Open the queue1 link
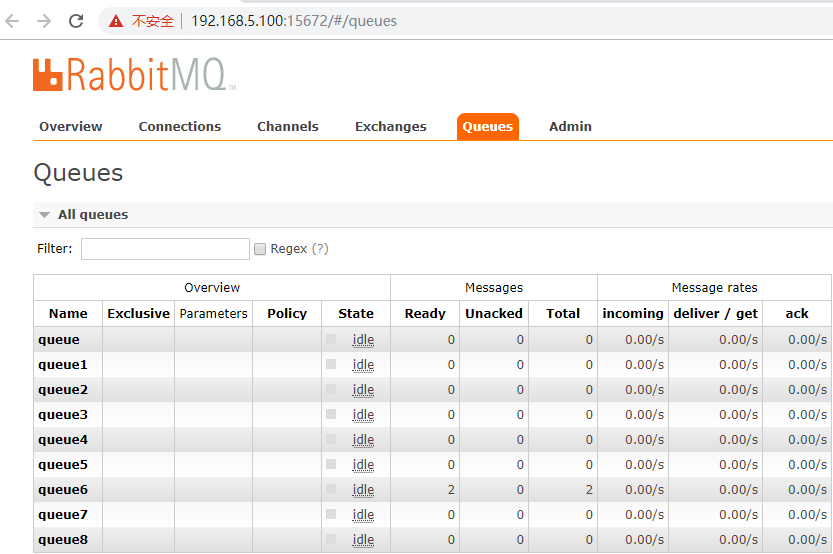 click(x=63, y=365)
